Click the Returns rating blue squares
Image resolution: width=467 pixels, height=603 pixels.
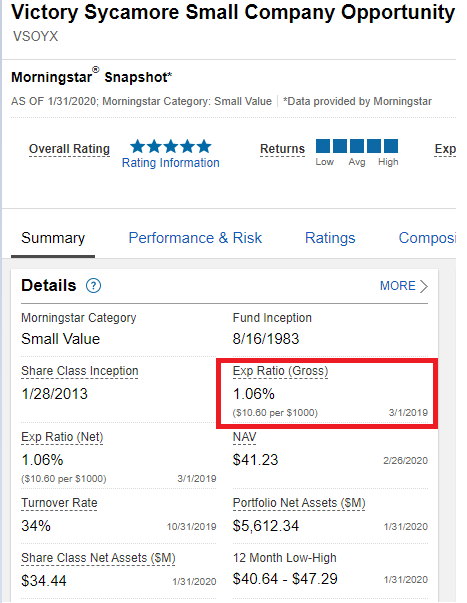(357, 146)
